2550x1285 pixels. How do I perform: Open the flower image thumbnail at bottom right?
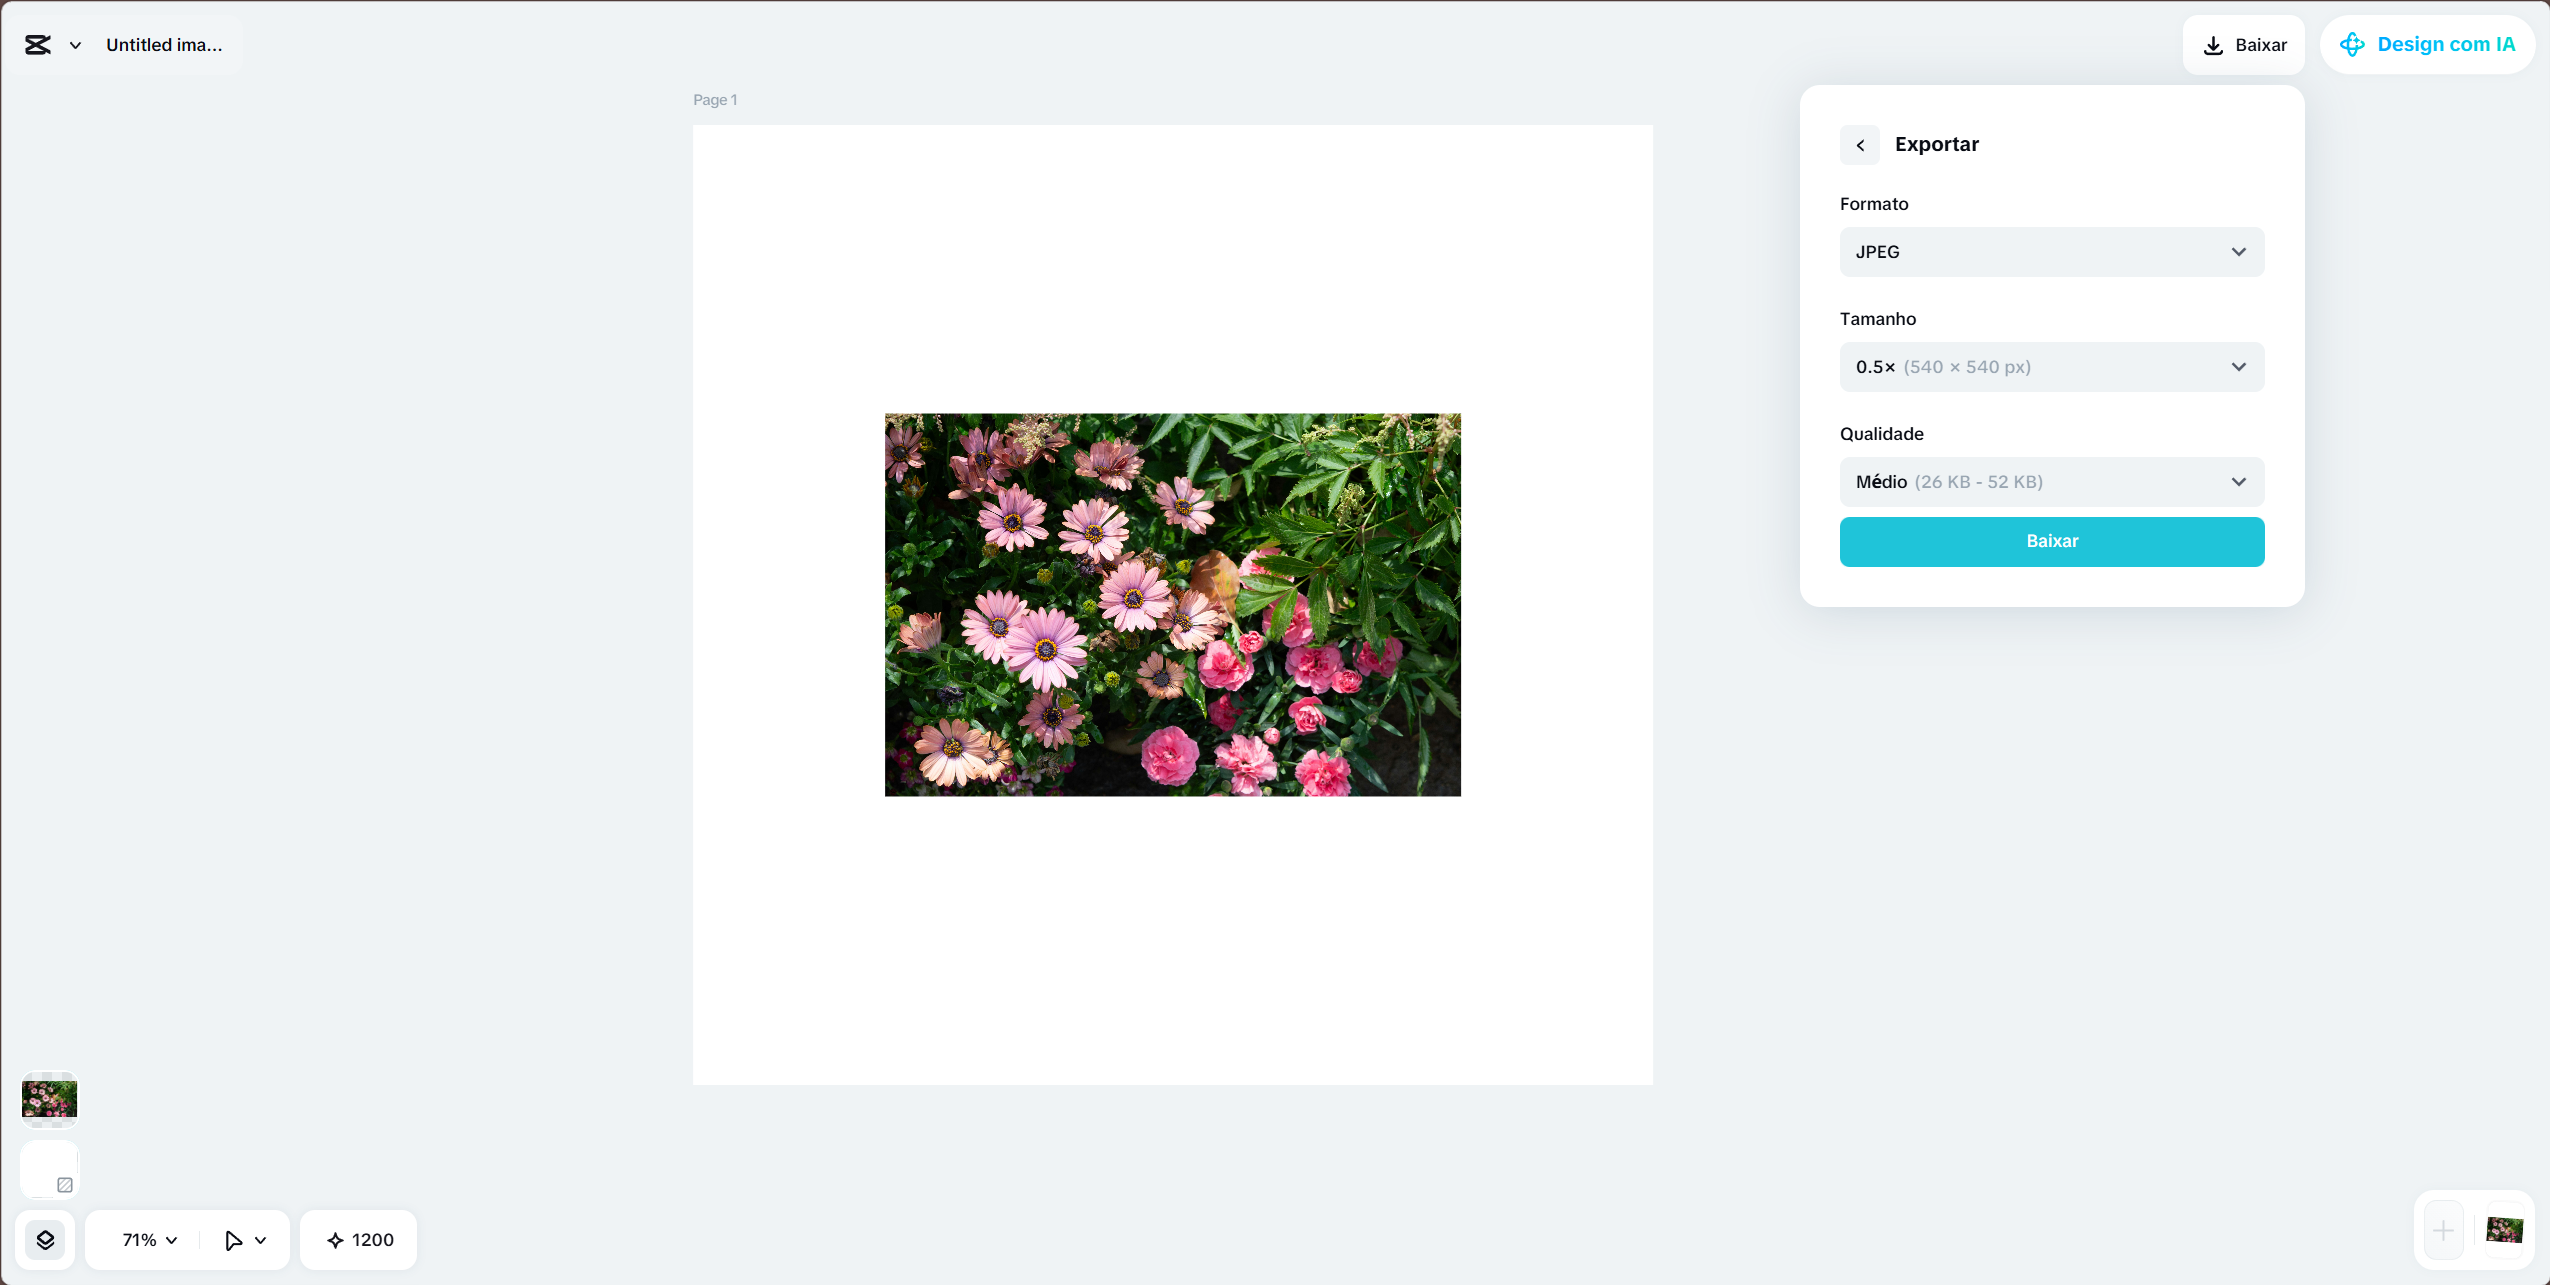pos(2504,1230)
